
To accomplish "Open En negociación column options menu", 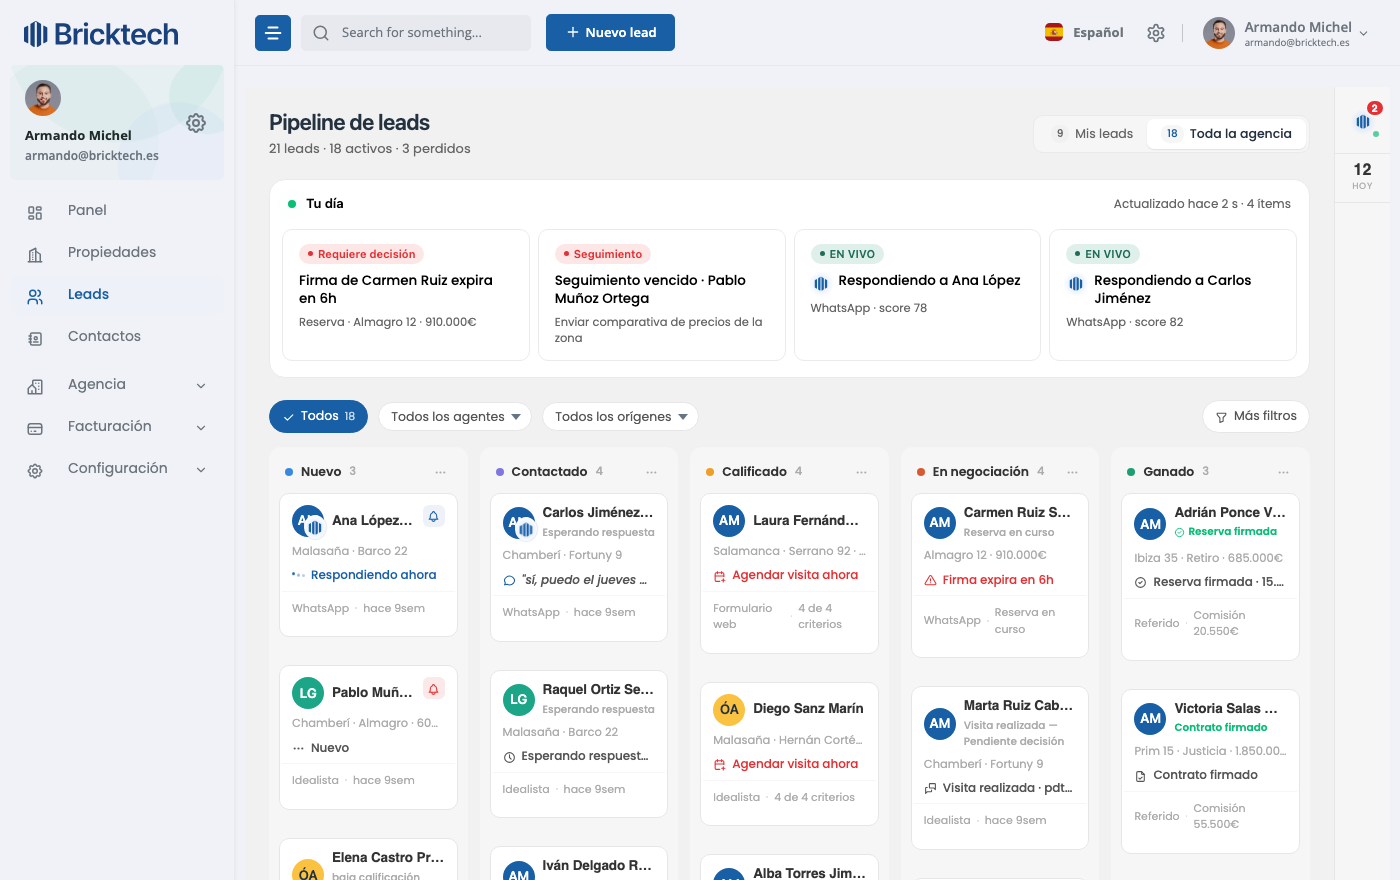I will click(x=1073, y=472).
